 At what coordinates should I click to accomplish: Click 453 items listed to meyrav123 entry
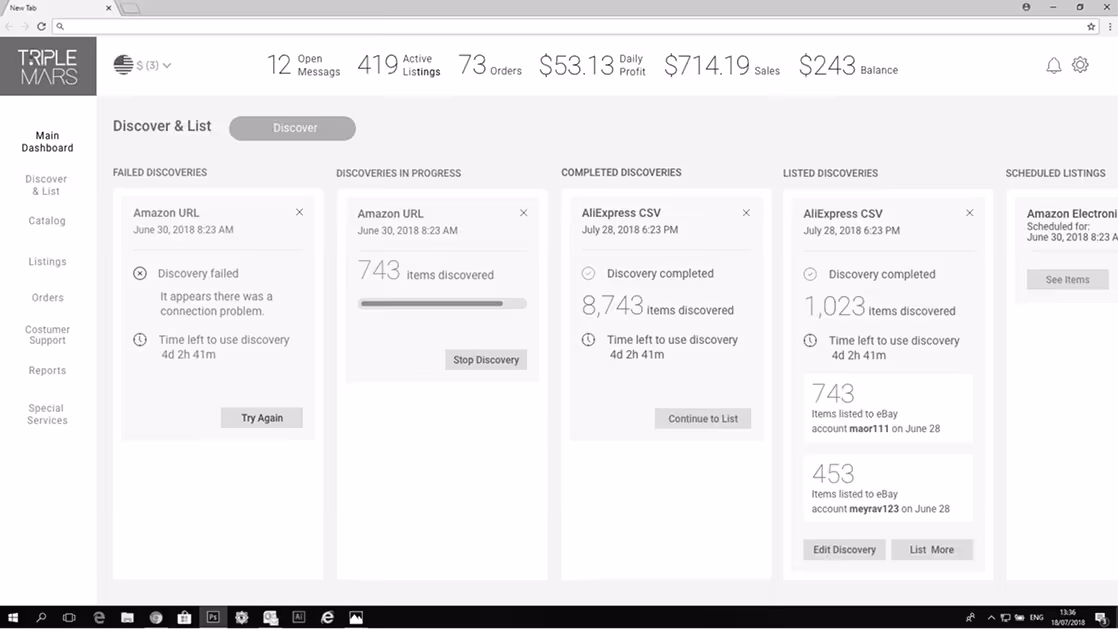pyautogui.click(x=888, y=489)
